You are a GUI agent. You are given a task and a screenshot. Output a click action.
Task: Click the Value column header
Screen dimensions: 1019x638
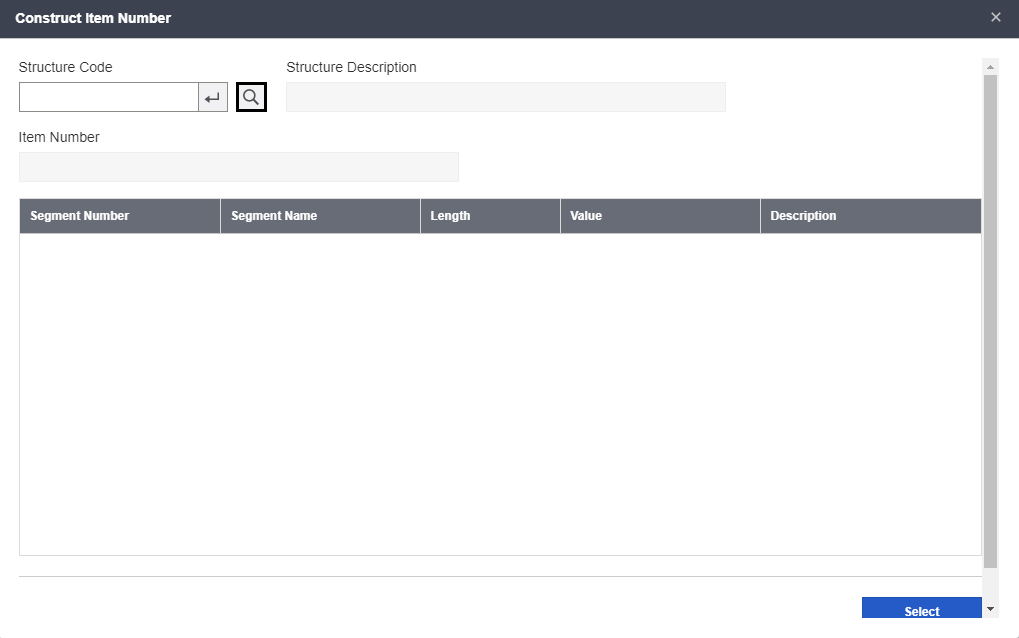(x=585, y=215)
